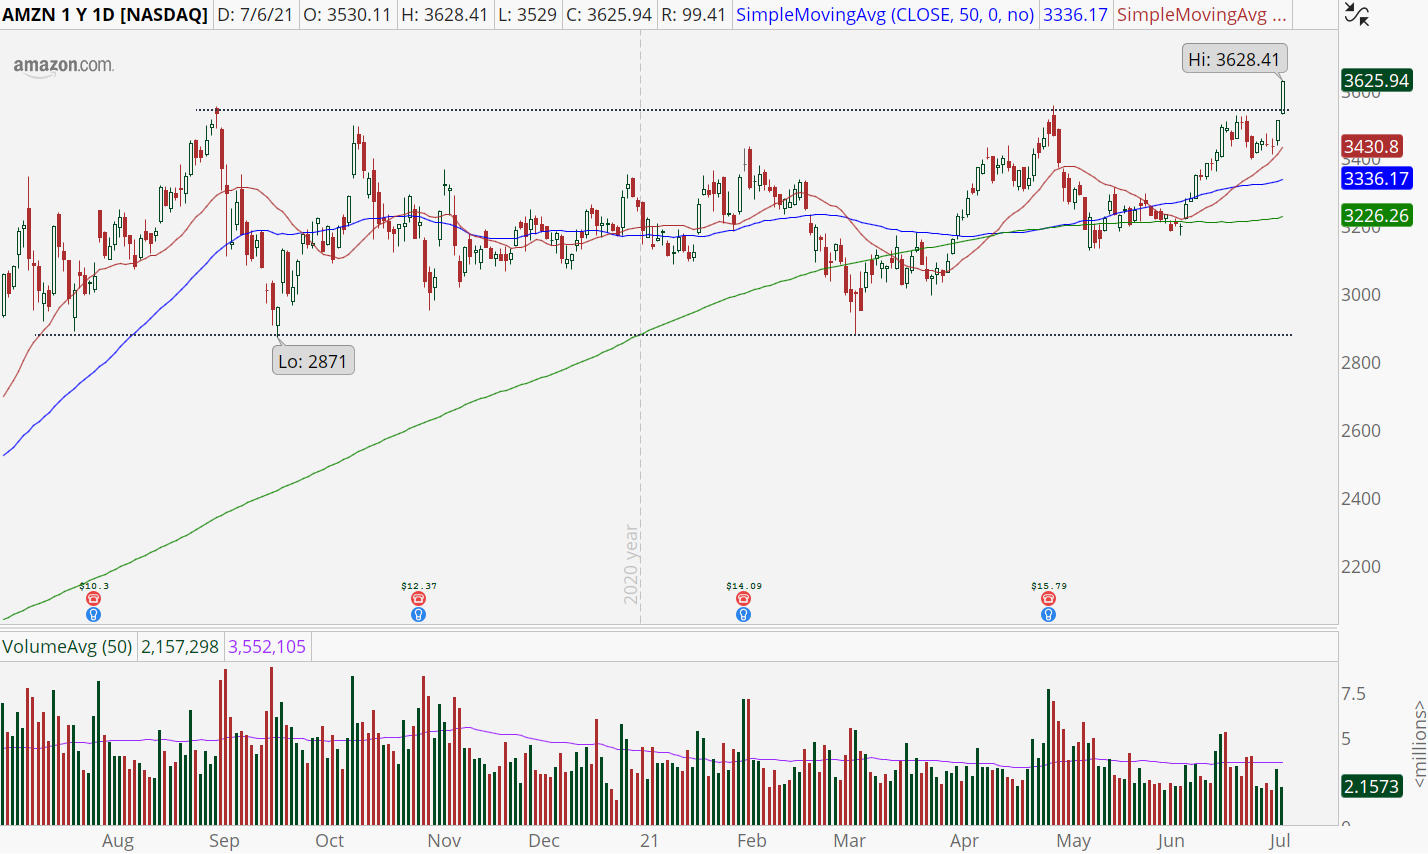Click the blue SimpleMovingAvg (CLOSE, 50, 0, no) label
The image size is (1428, 854).
coord(885,15)
